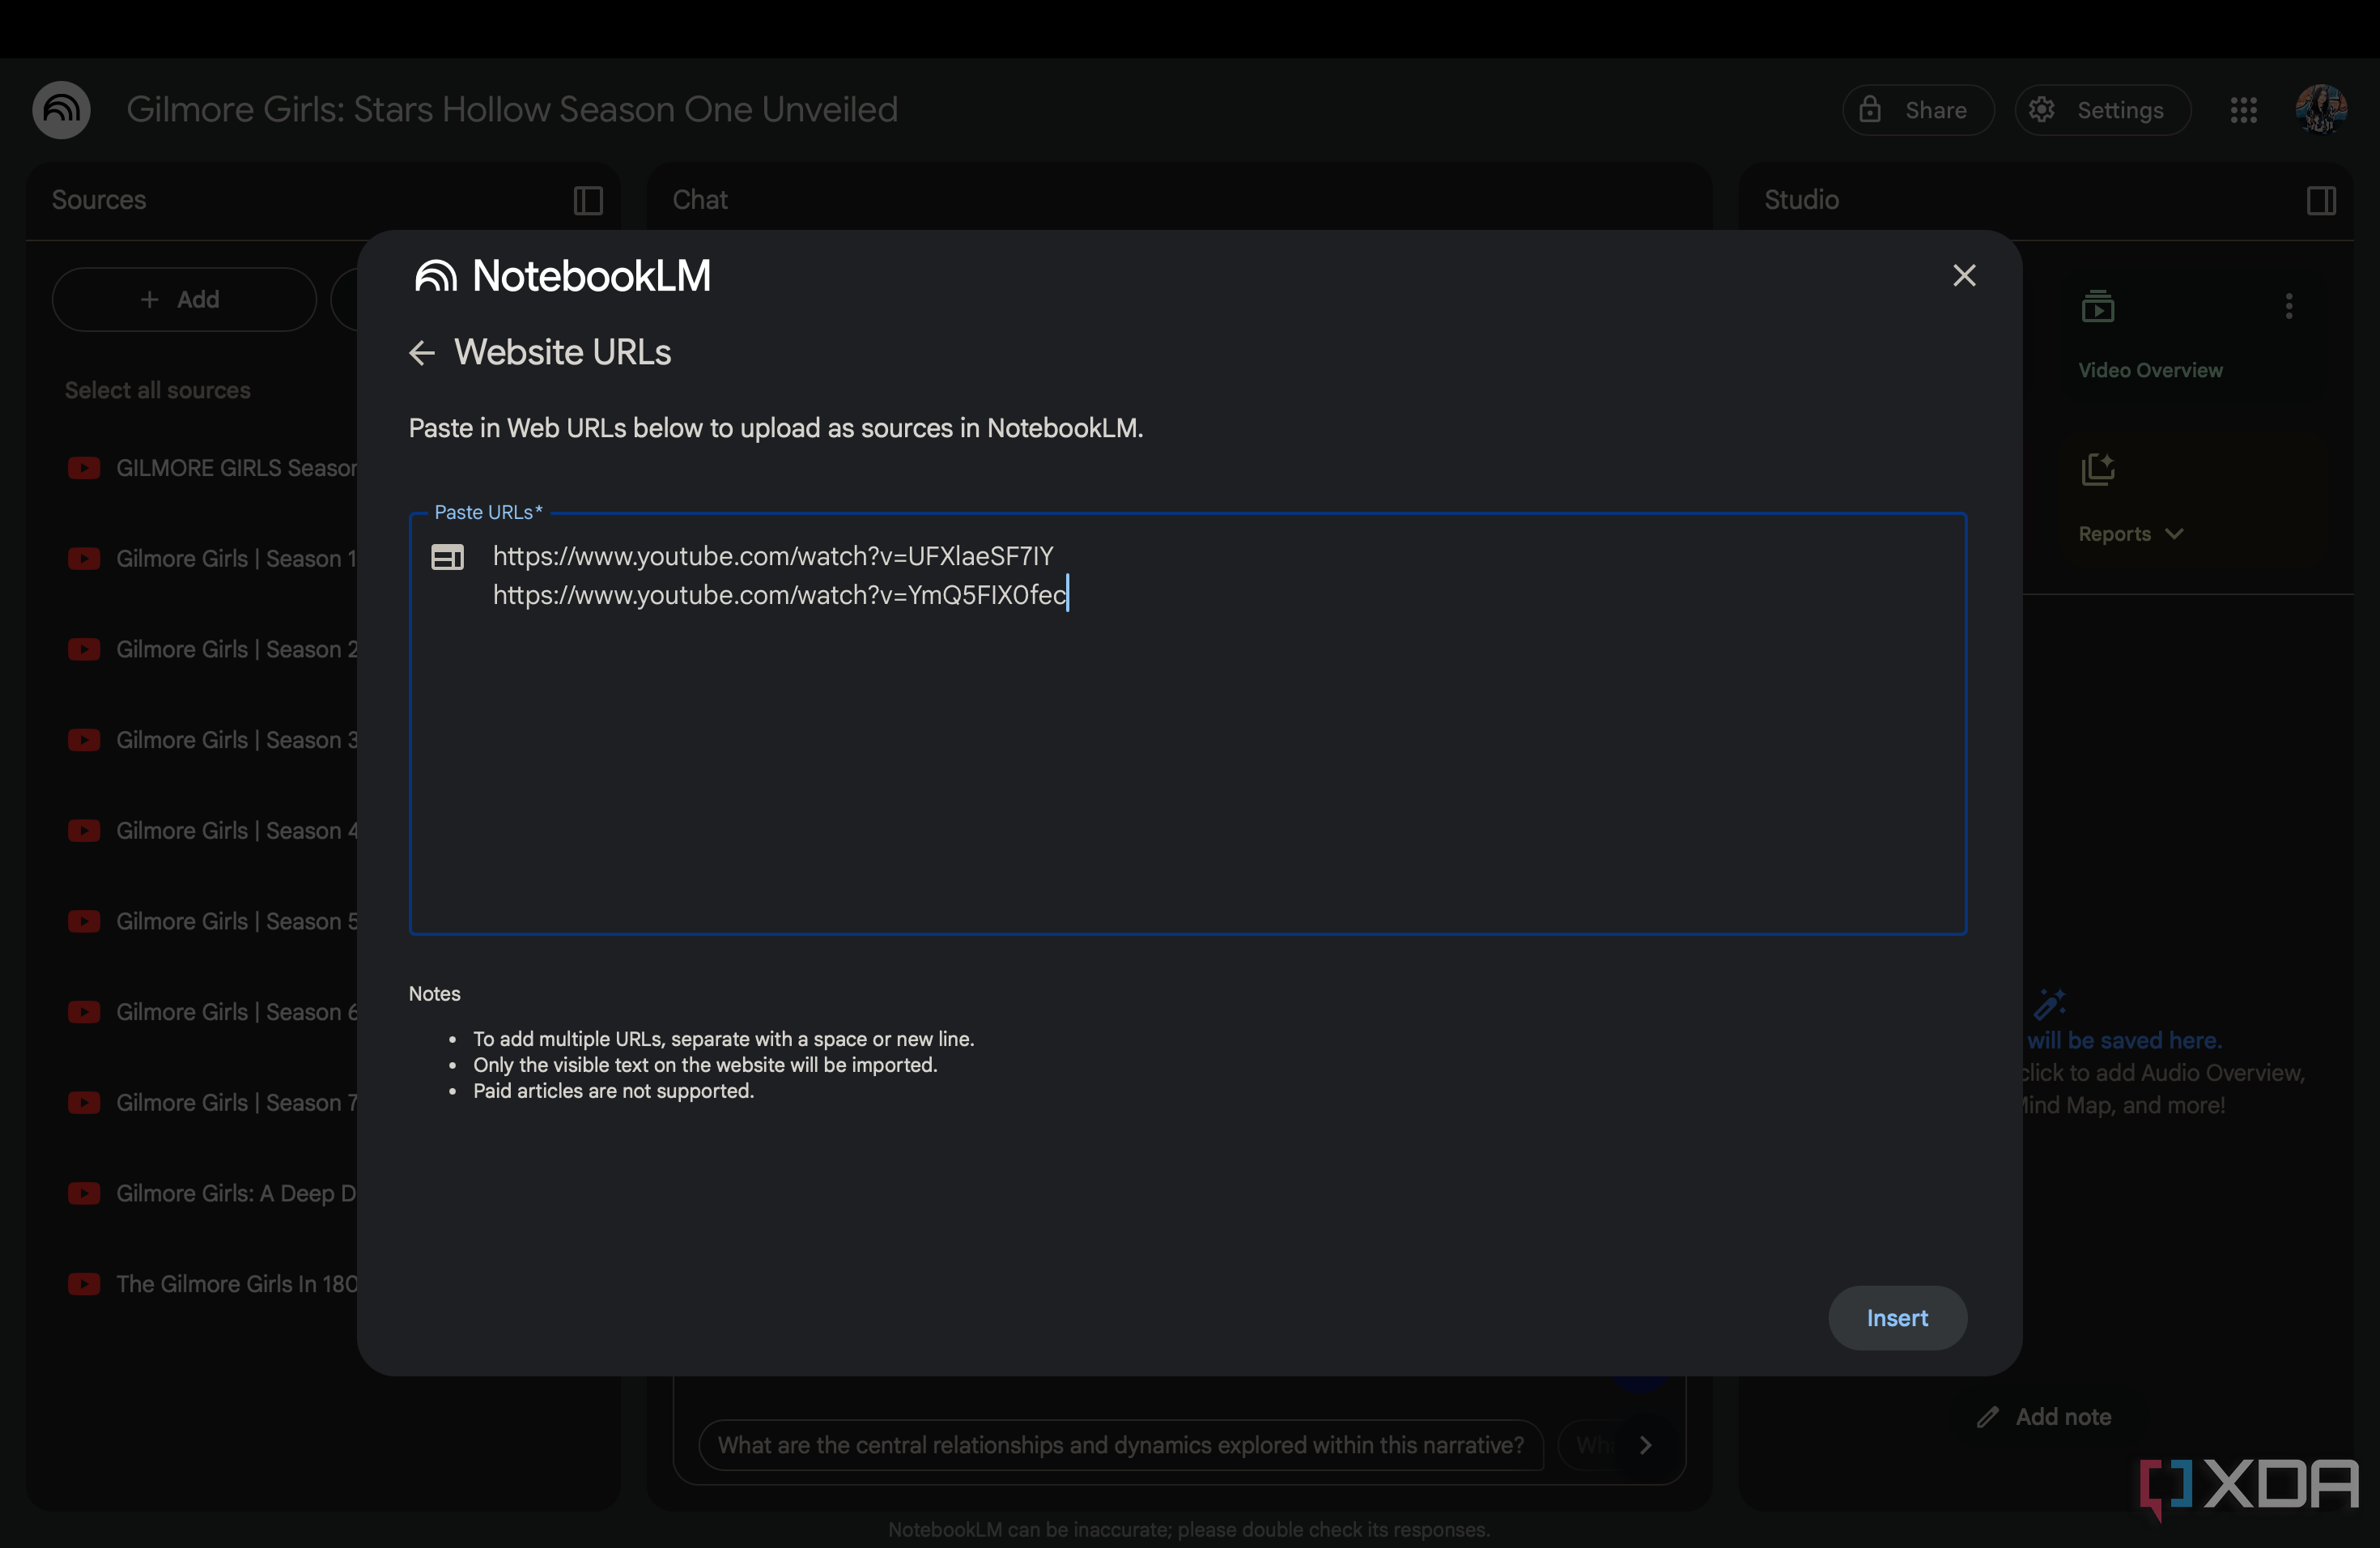
Task: Click the YouTube icon beside Season 1 source
Action: tap(84, 558)
